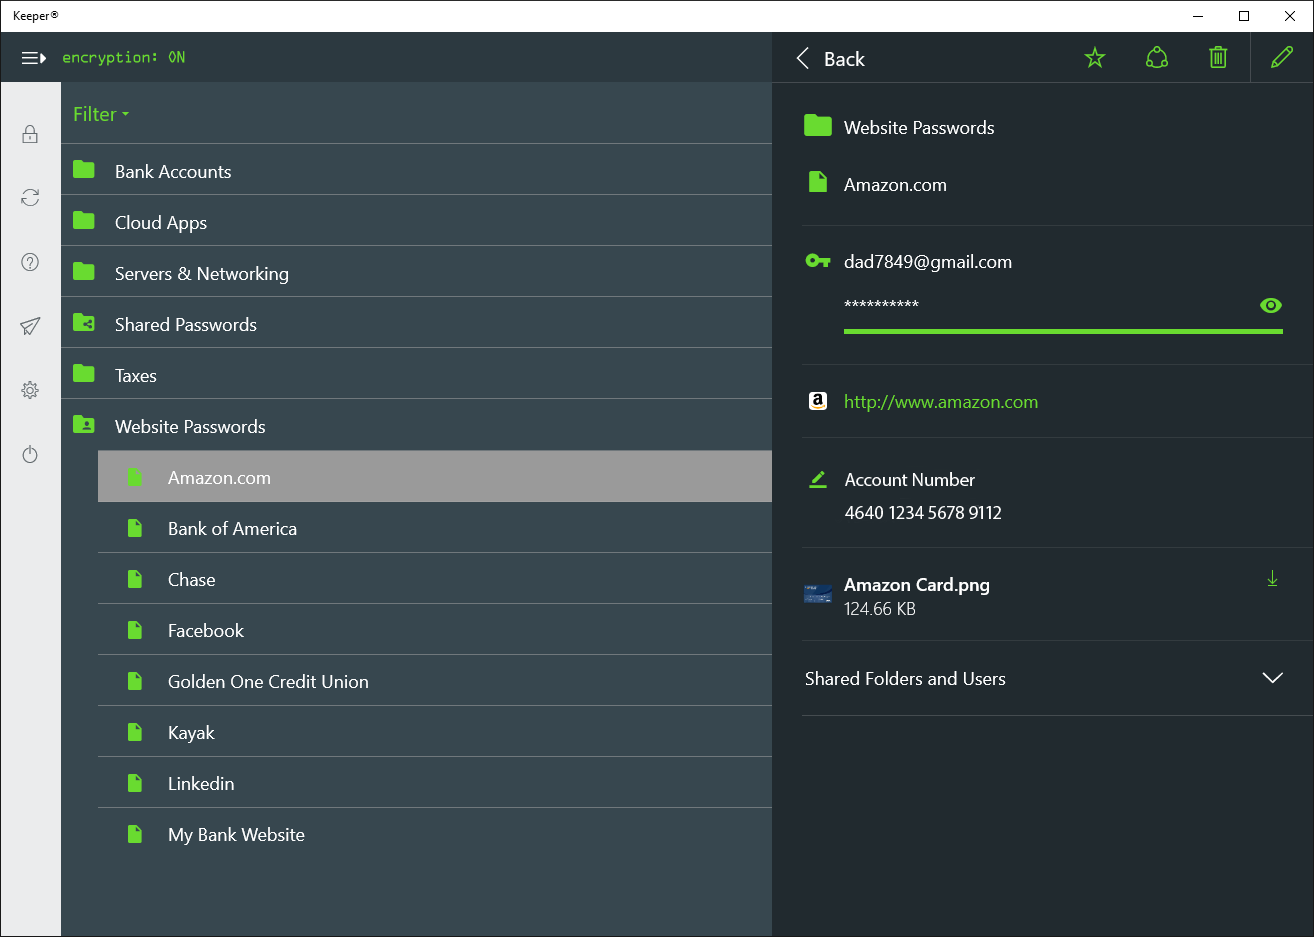The image size is (1314, 937).
Task: Open settings gear in sidebar
Action: (30, 390)
